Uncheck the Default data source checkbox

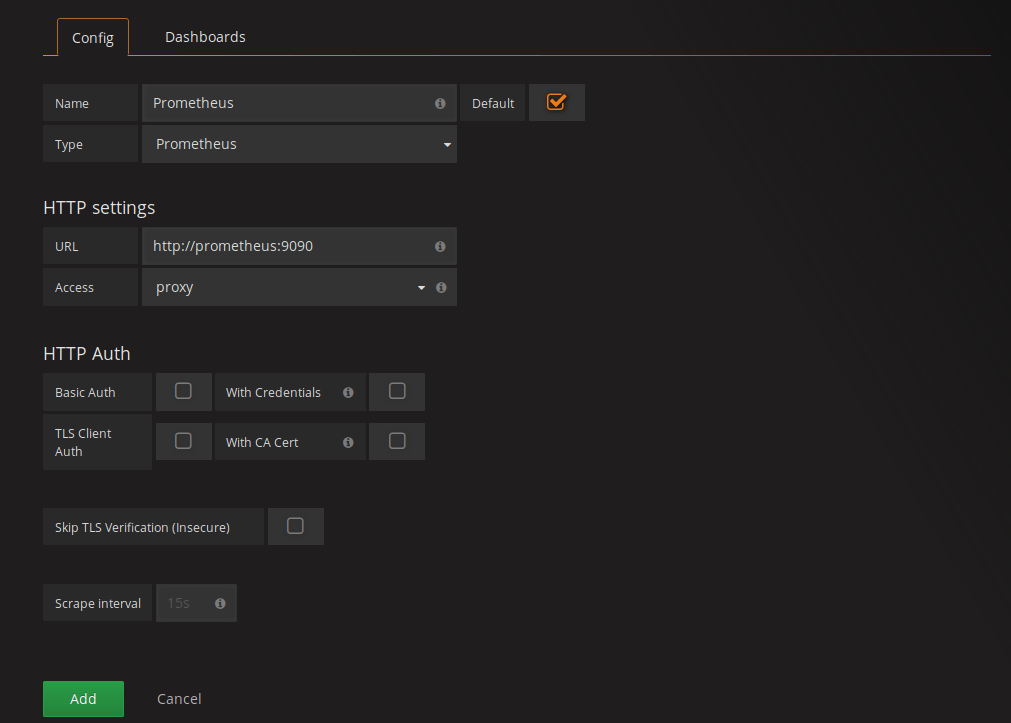[x=557, y=101]
